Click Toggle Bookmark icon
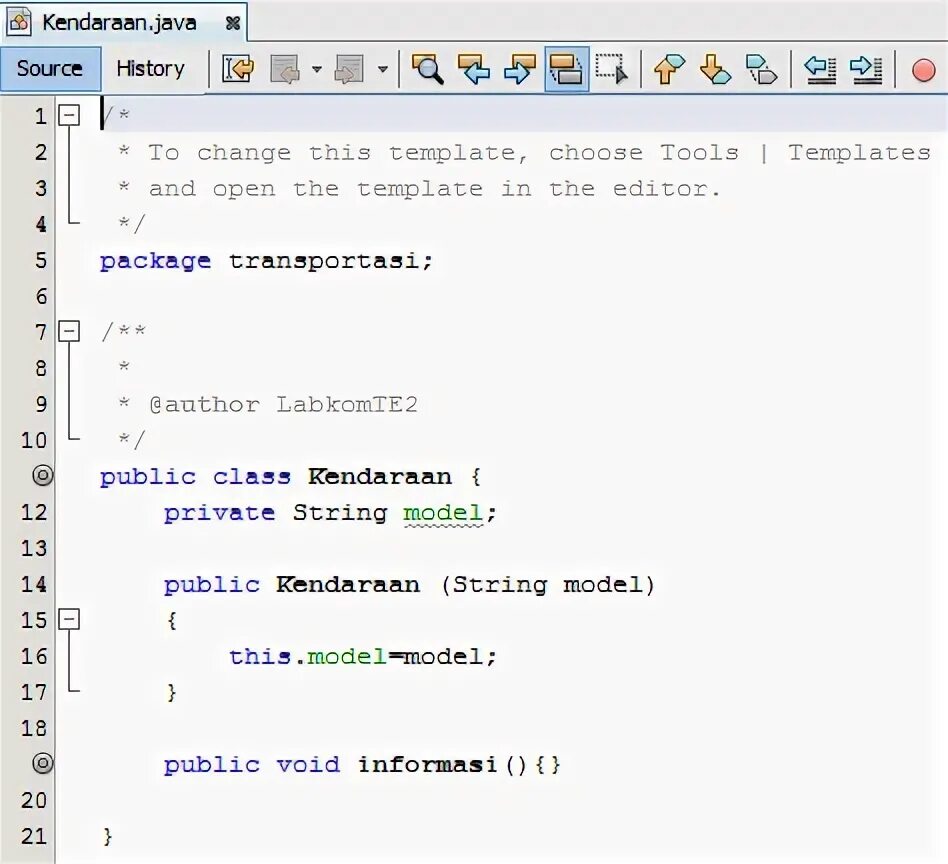The image size is (948, 864). tap(761, 68)
